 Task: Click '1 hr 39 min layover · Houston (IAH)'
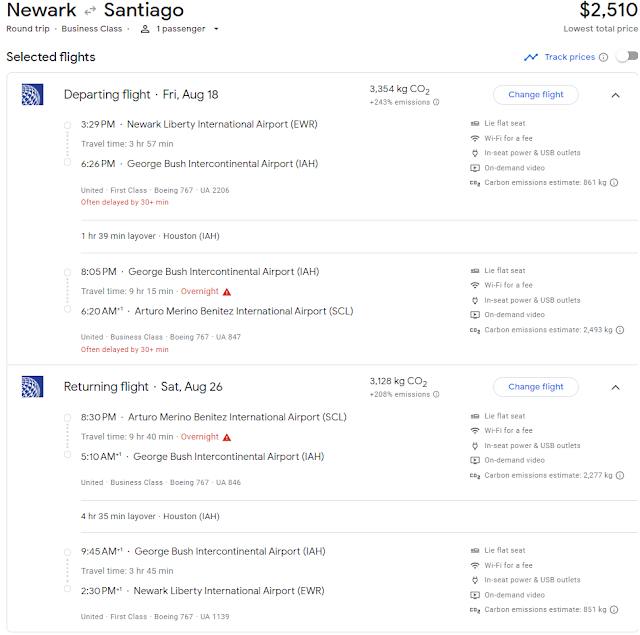coord(150,236)
